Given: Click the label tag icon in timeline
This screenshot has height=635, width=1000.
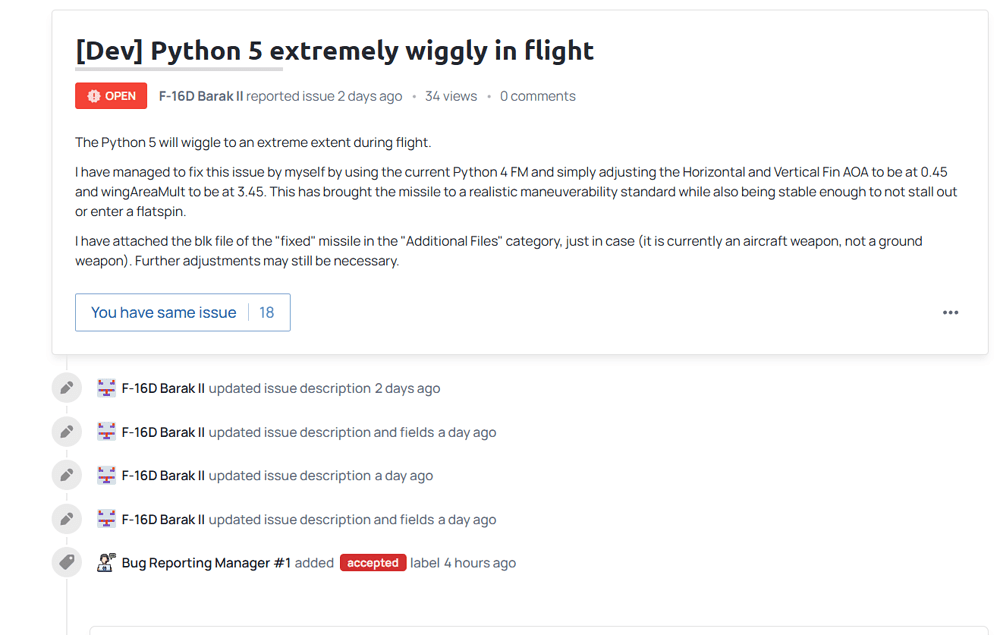Looking at the screenshot, I should pos(67,562).
